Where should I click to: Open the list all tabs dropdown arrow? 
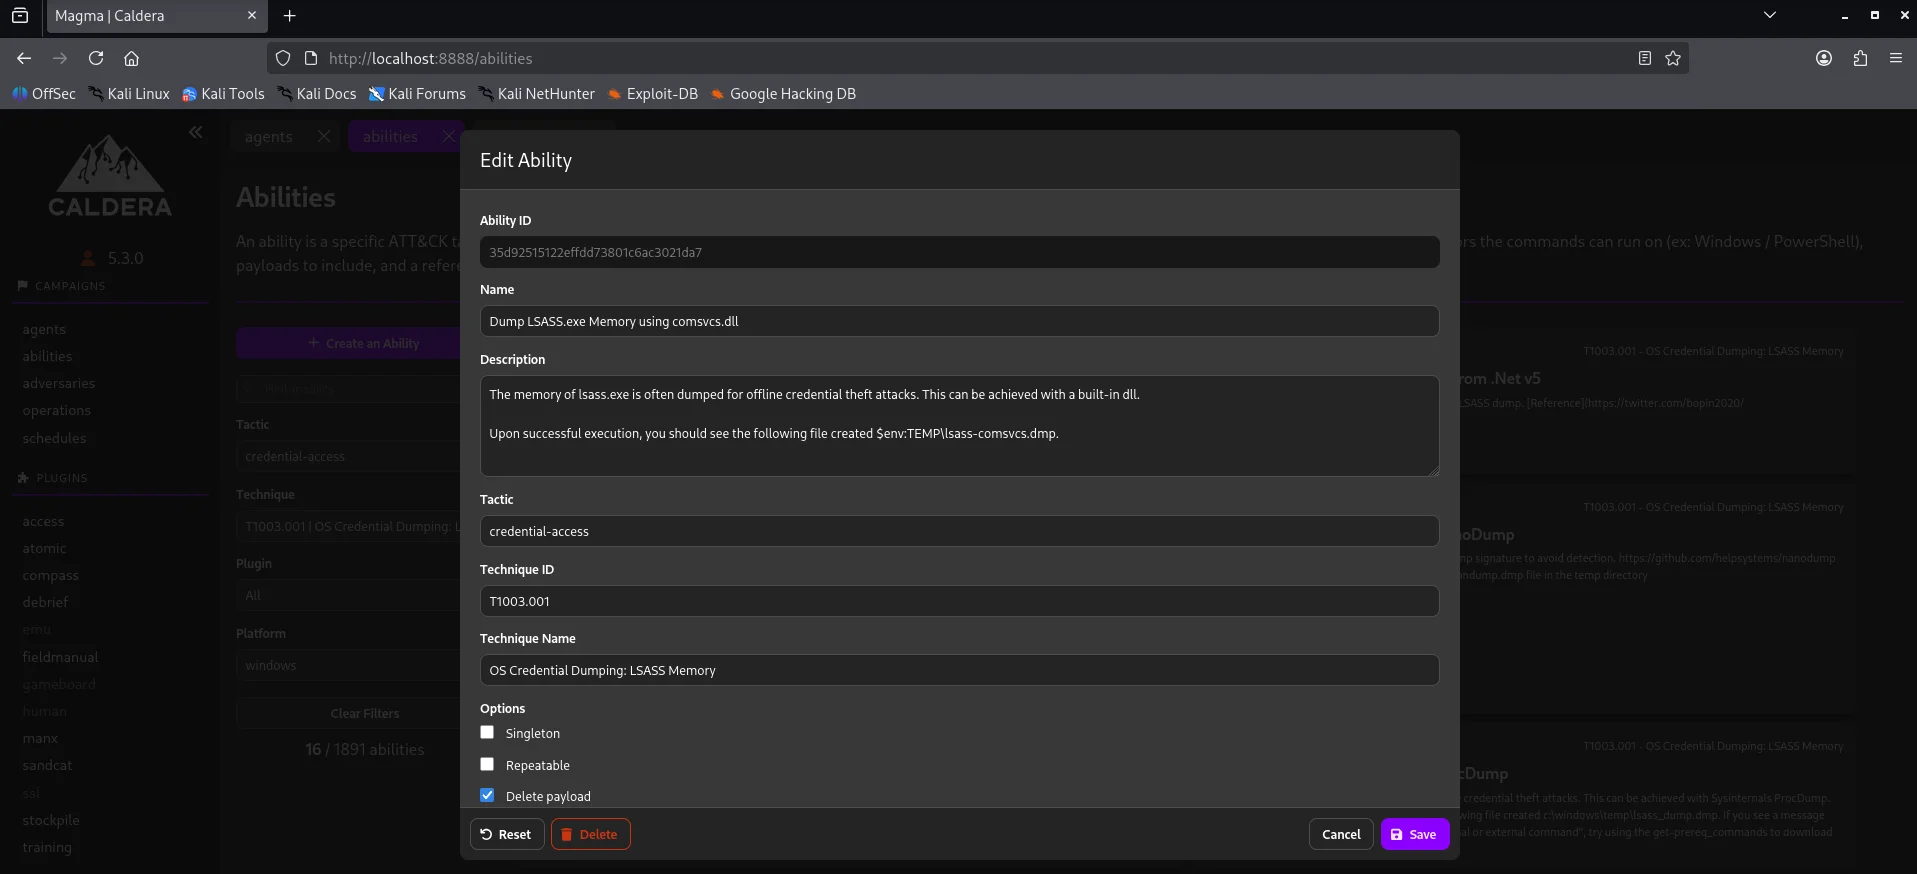point(1770,15)
